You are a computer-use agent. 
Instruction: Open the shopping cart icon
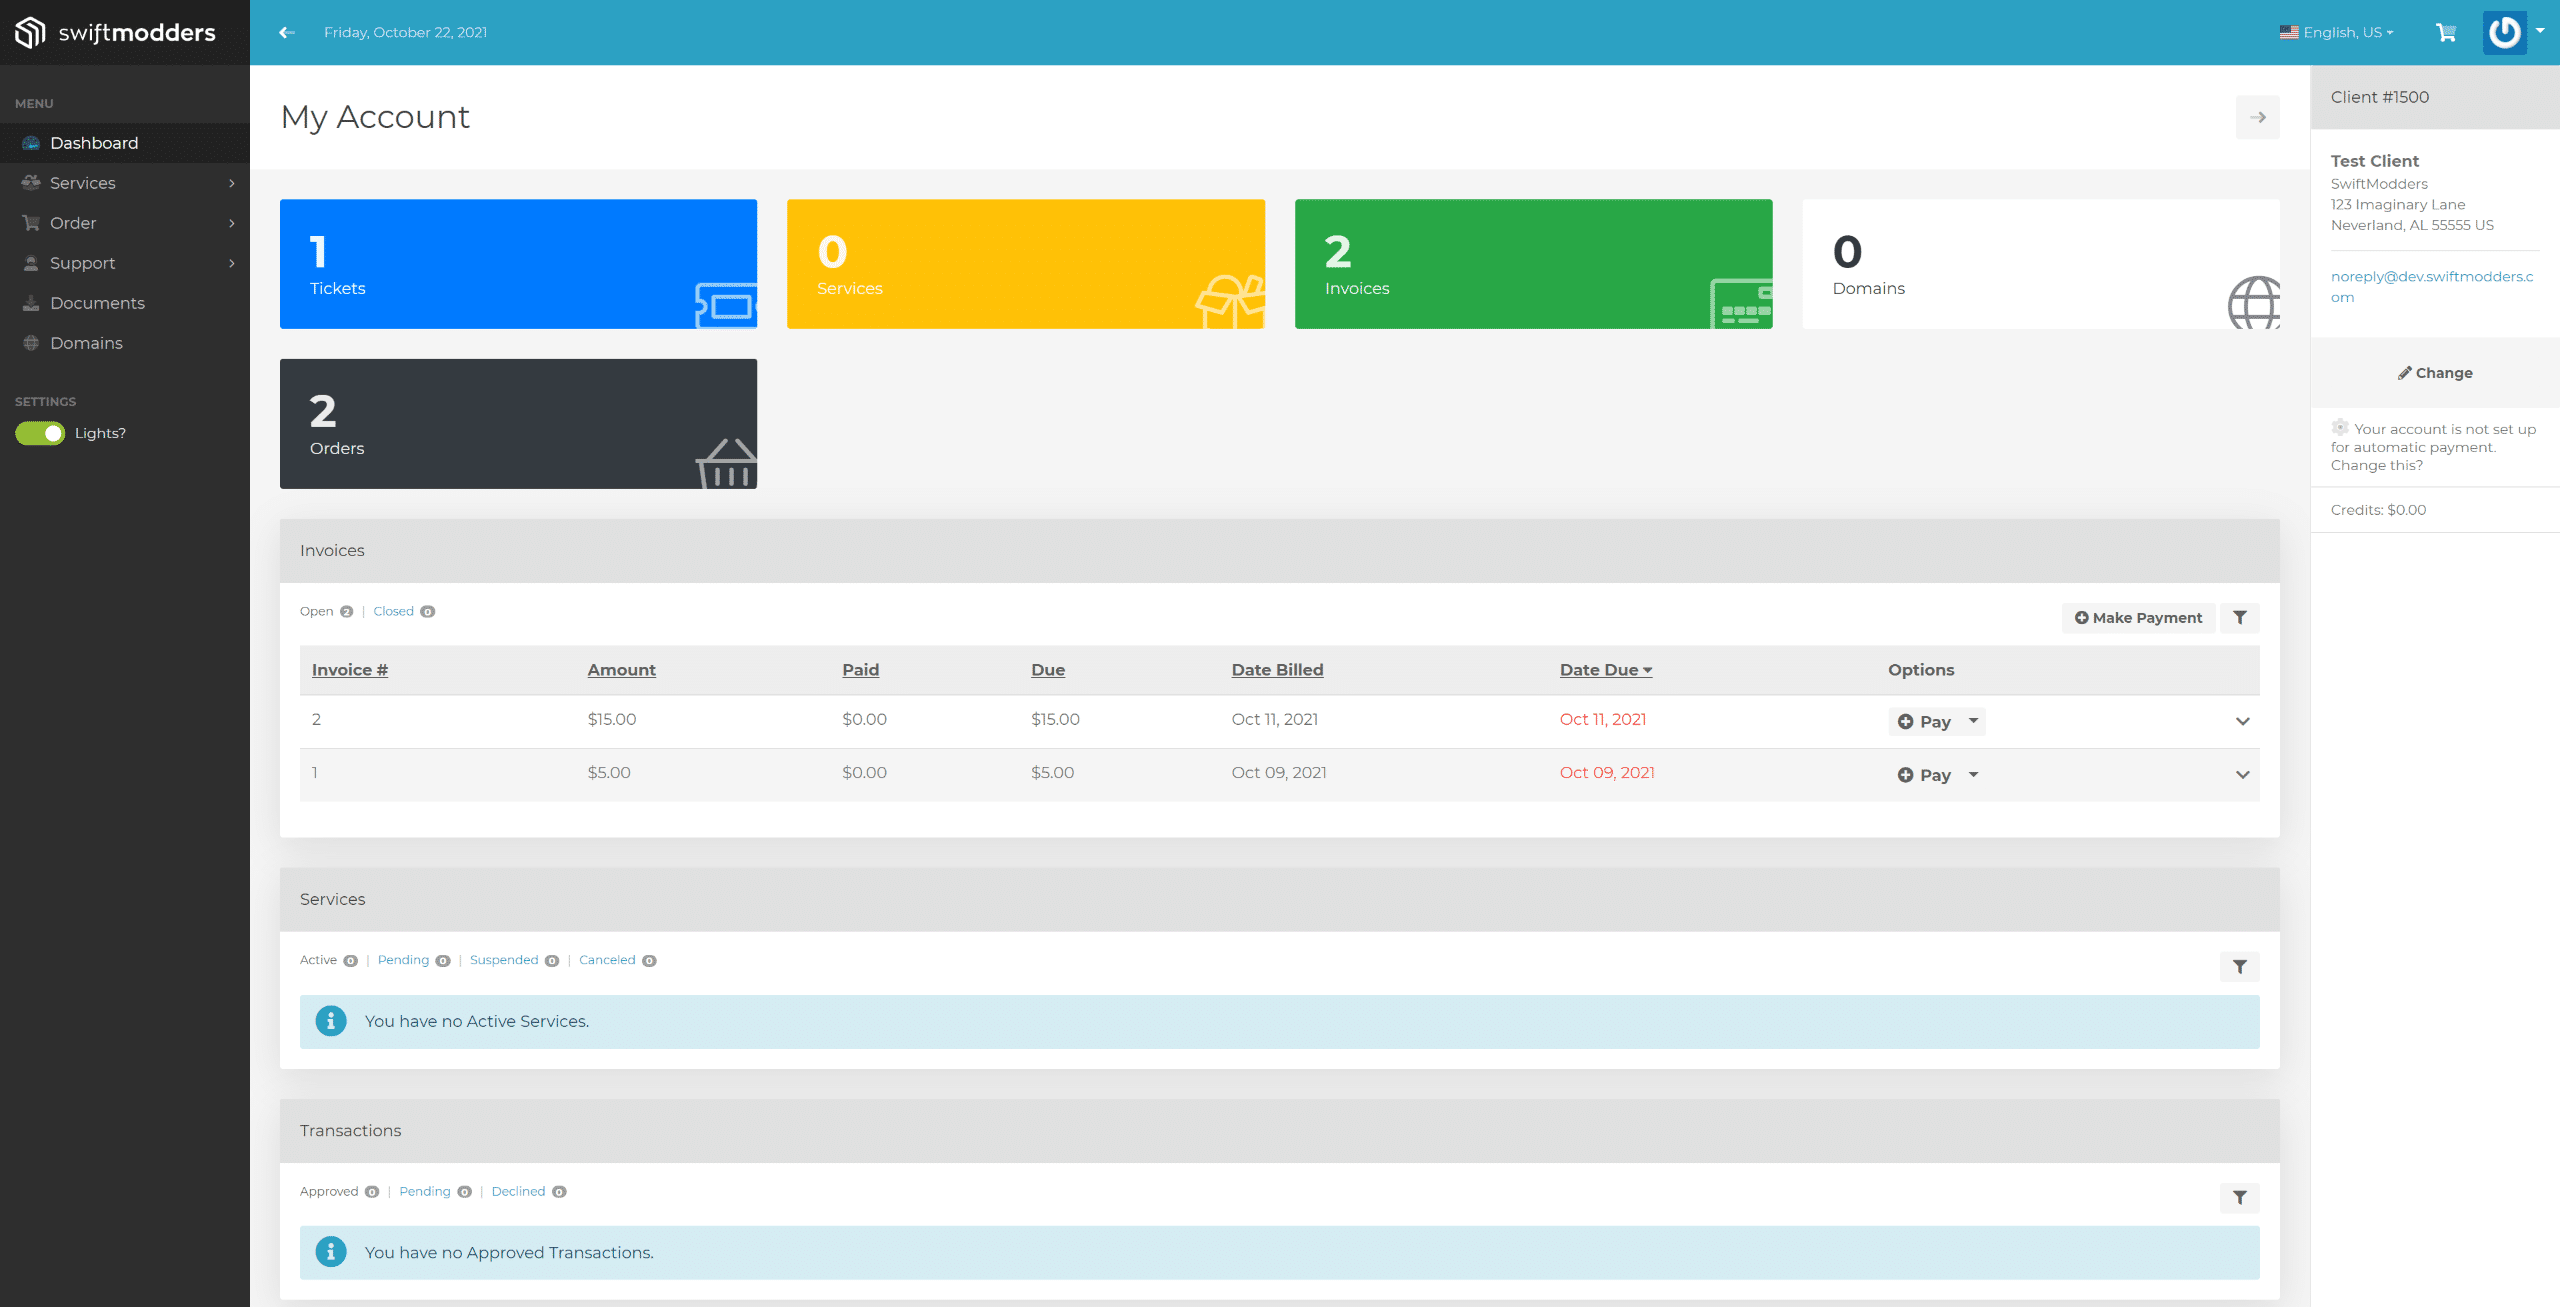pos(2446,32)
